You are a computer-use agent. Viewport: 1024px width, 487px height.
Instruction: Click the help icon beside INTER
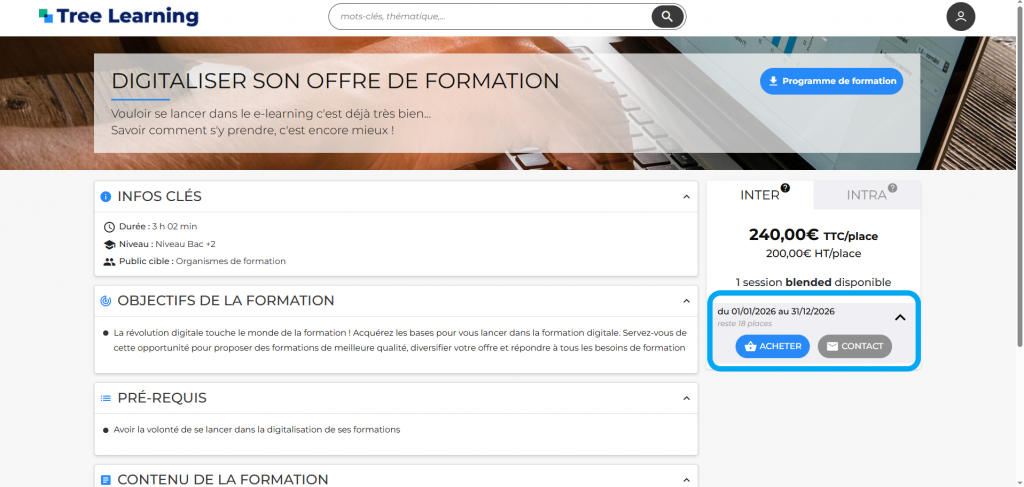click(785, 188)
